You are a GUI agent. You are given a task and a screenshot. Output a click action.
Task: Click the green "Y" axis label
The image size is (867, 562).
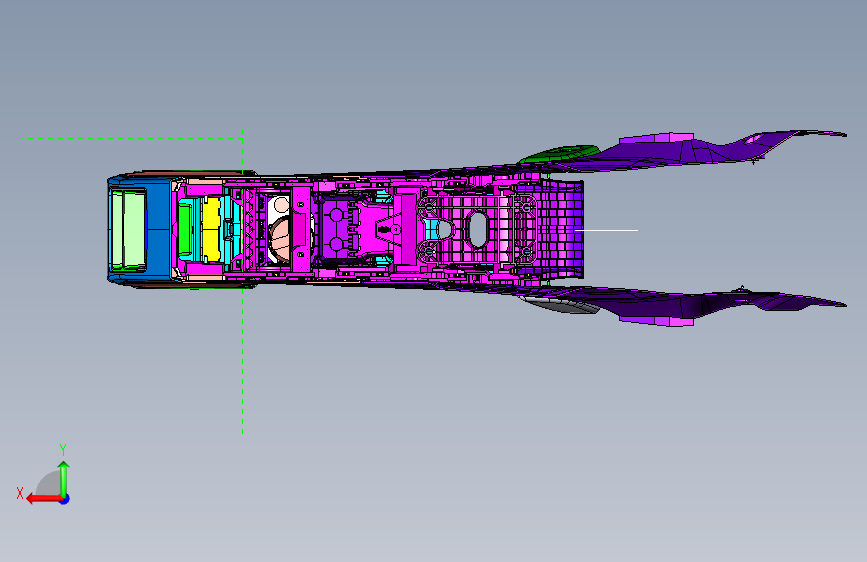[63, 450]
